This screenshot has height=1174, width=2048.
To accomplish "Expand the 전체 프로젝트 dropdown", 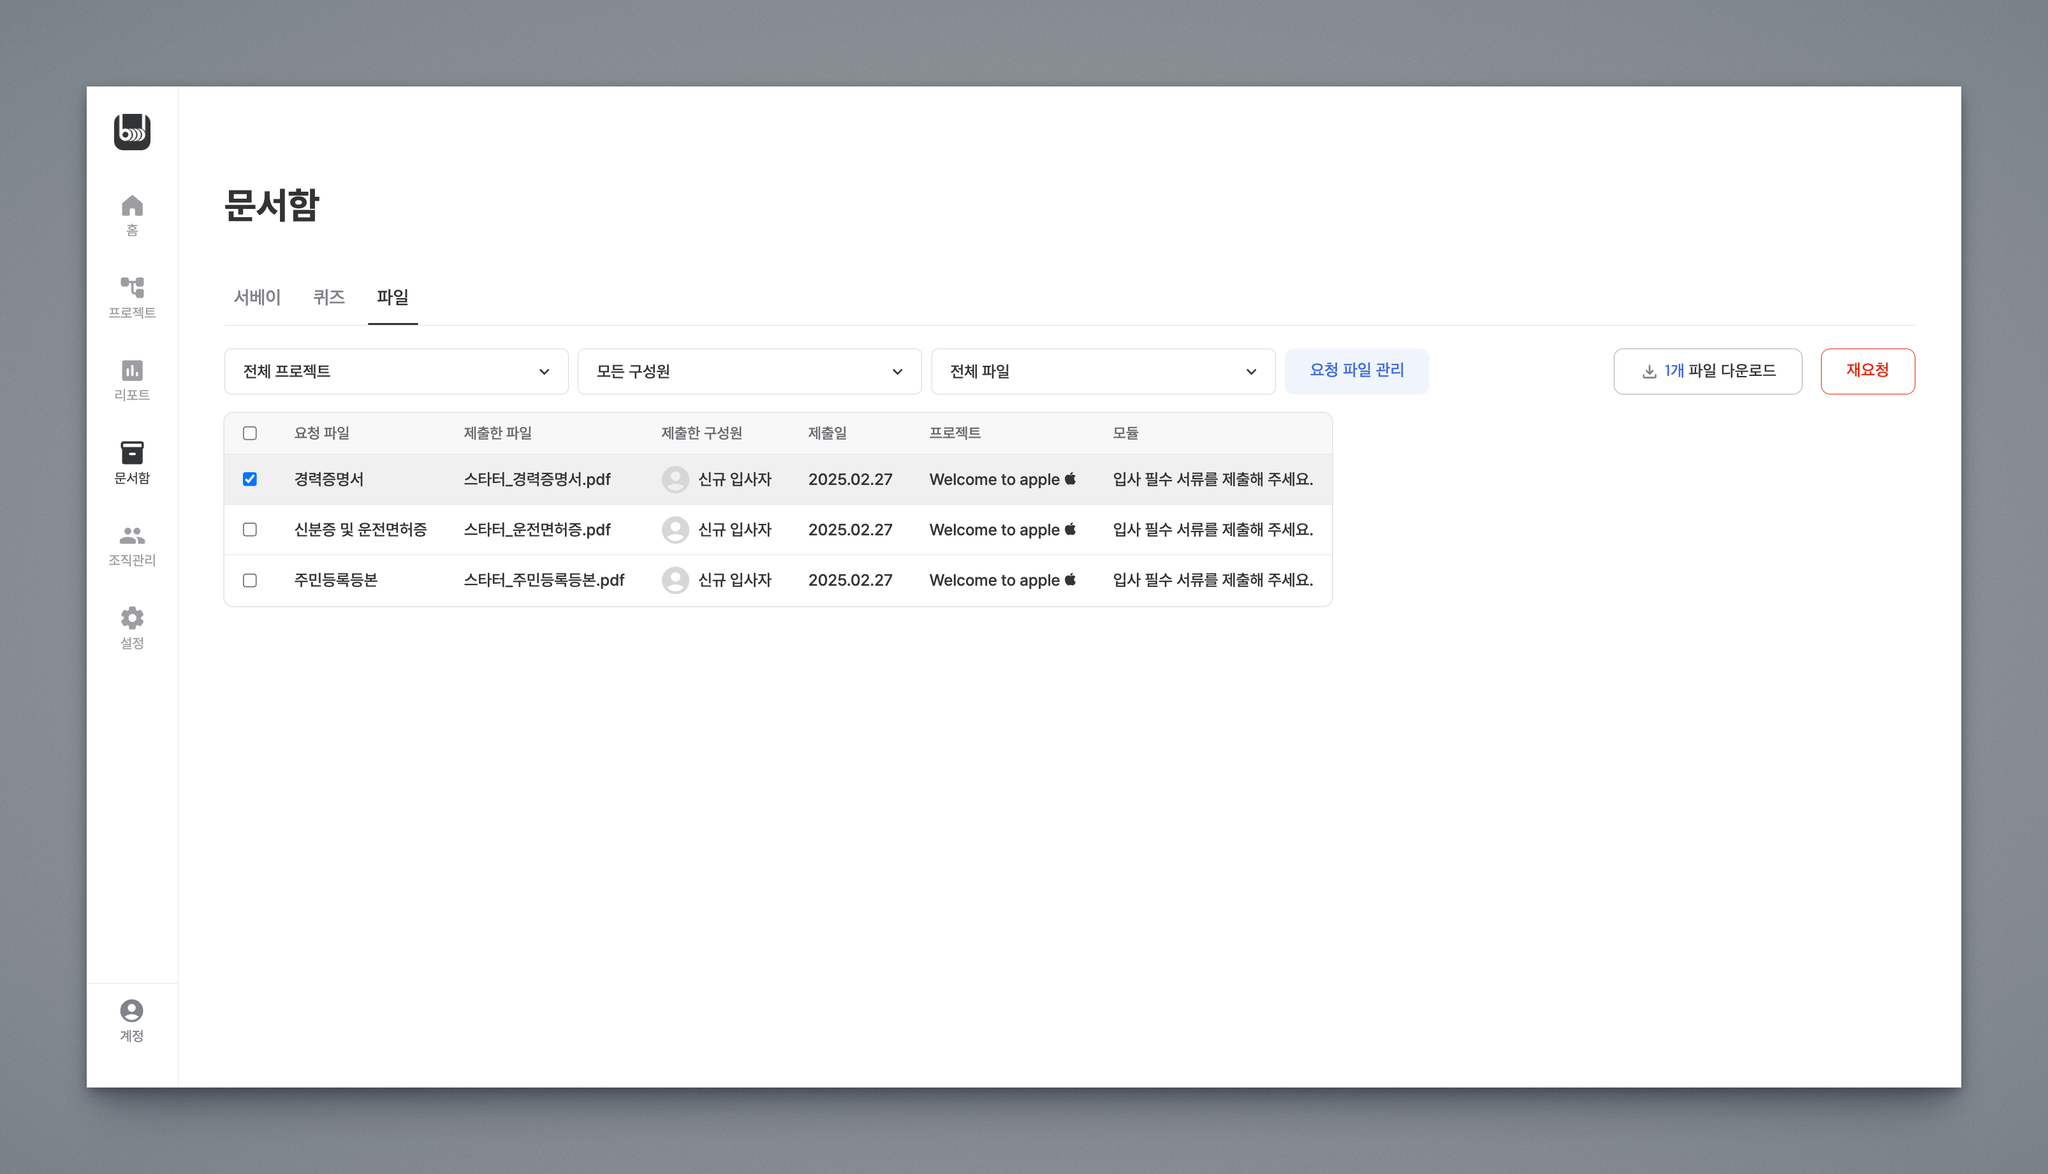I will pyautogui.click(x=396, y=371).
